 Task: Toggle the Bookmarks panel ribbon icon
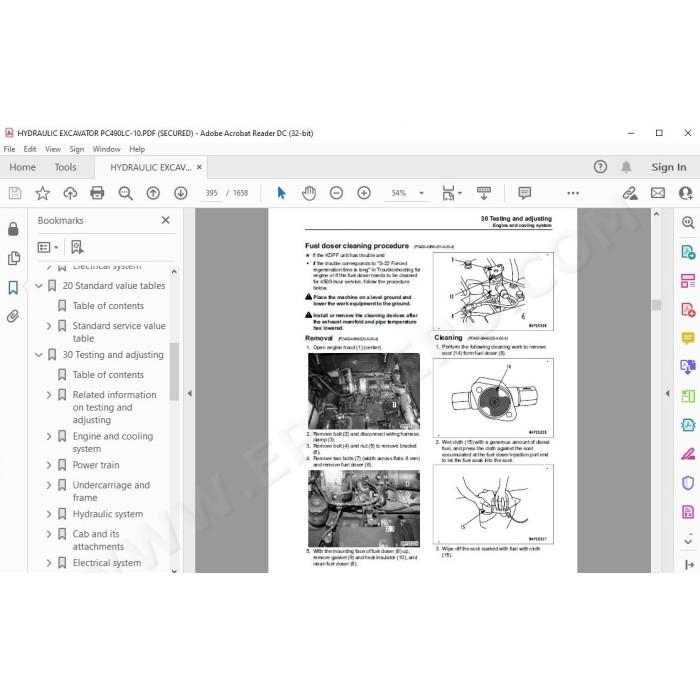click(x=13, y=288)
